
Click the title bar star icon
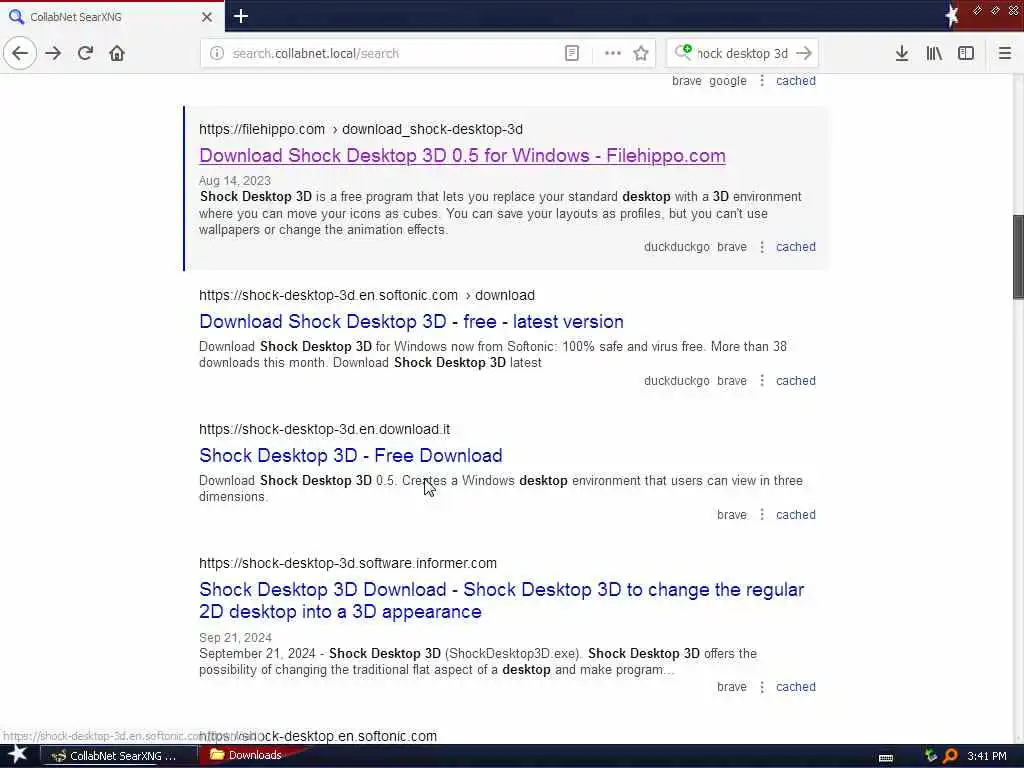(952, 16)
